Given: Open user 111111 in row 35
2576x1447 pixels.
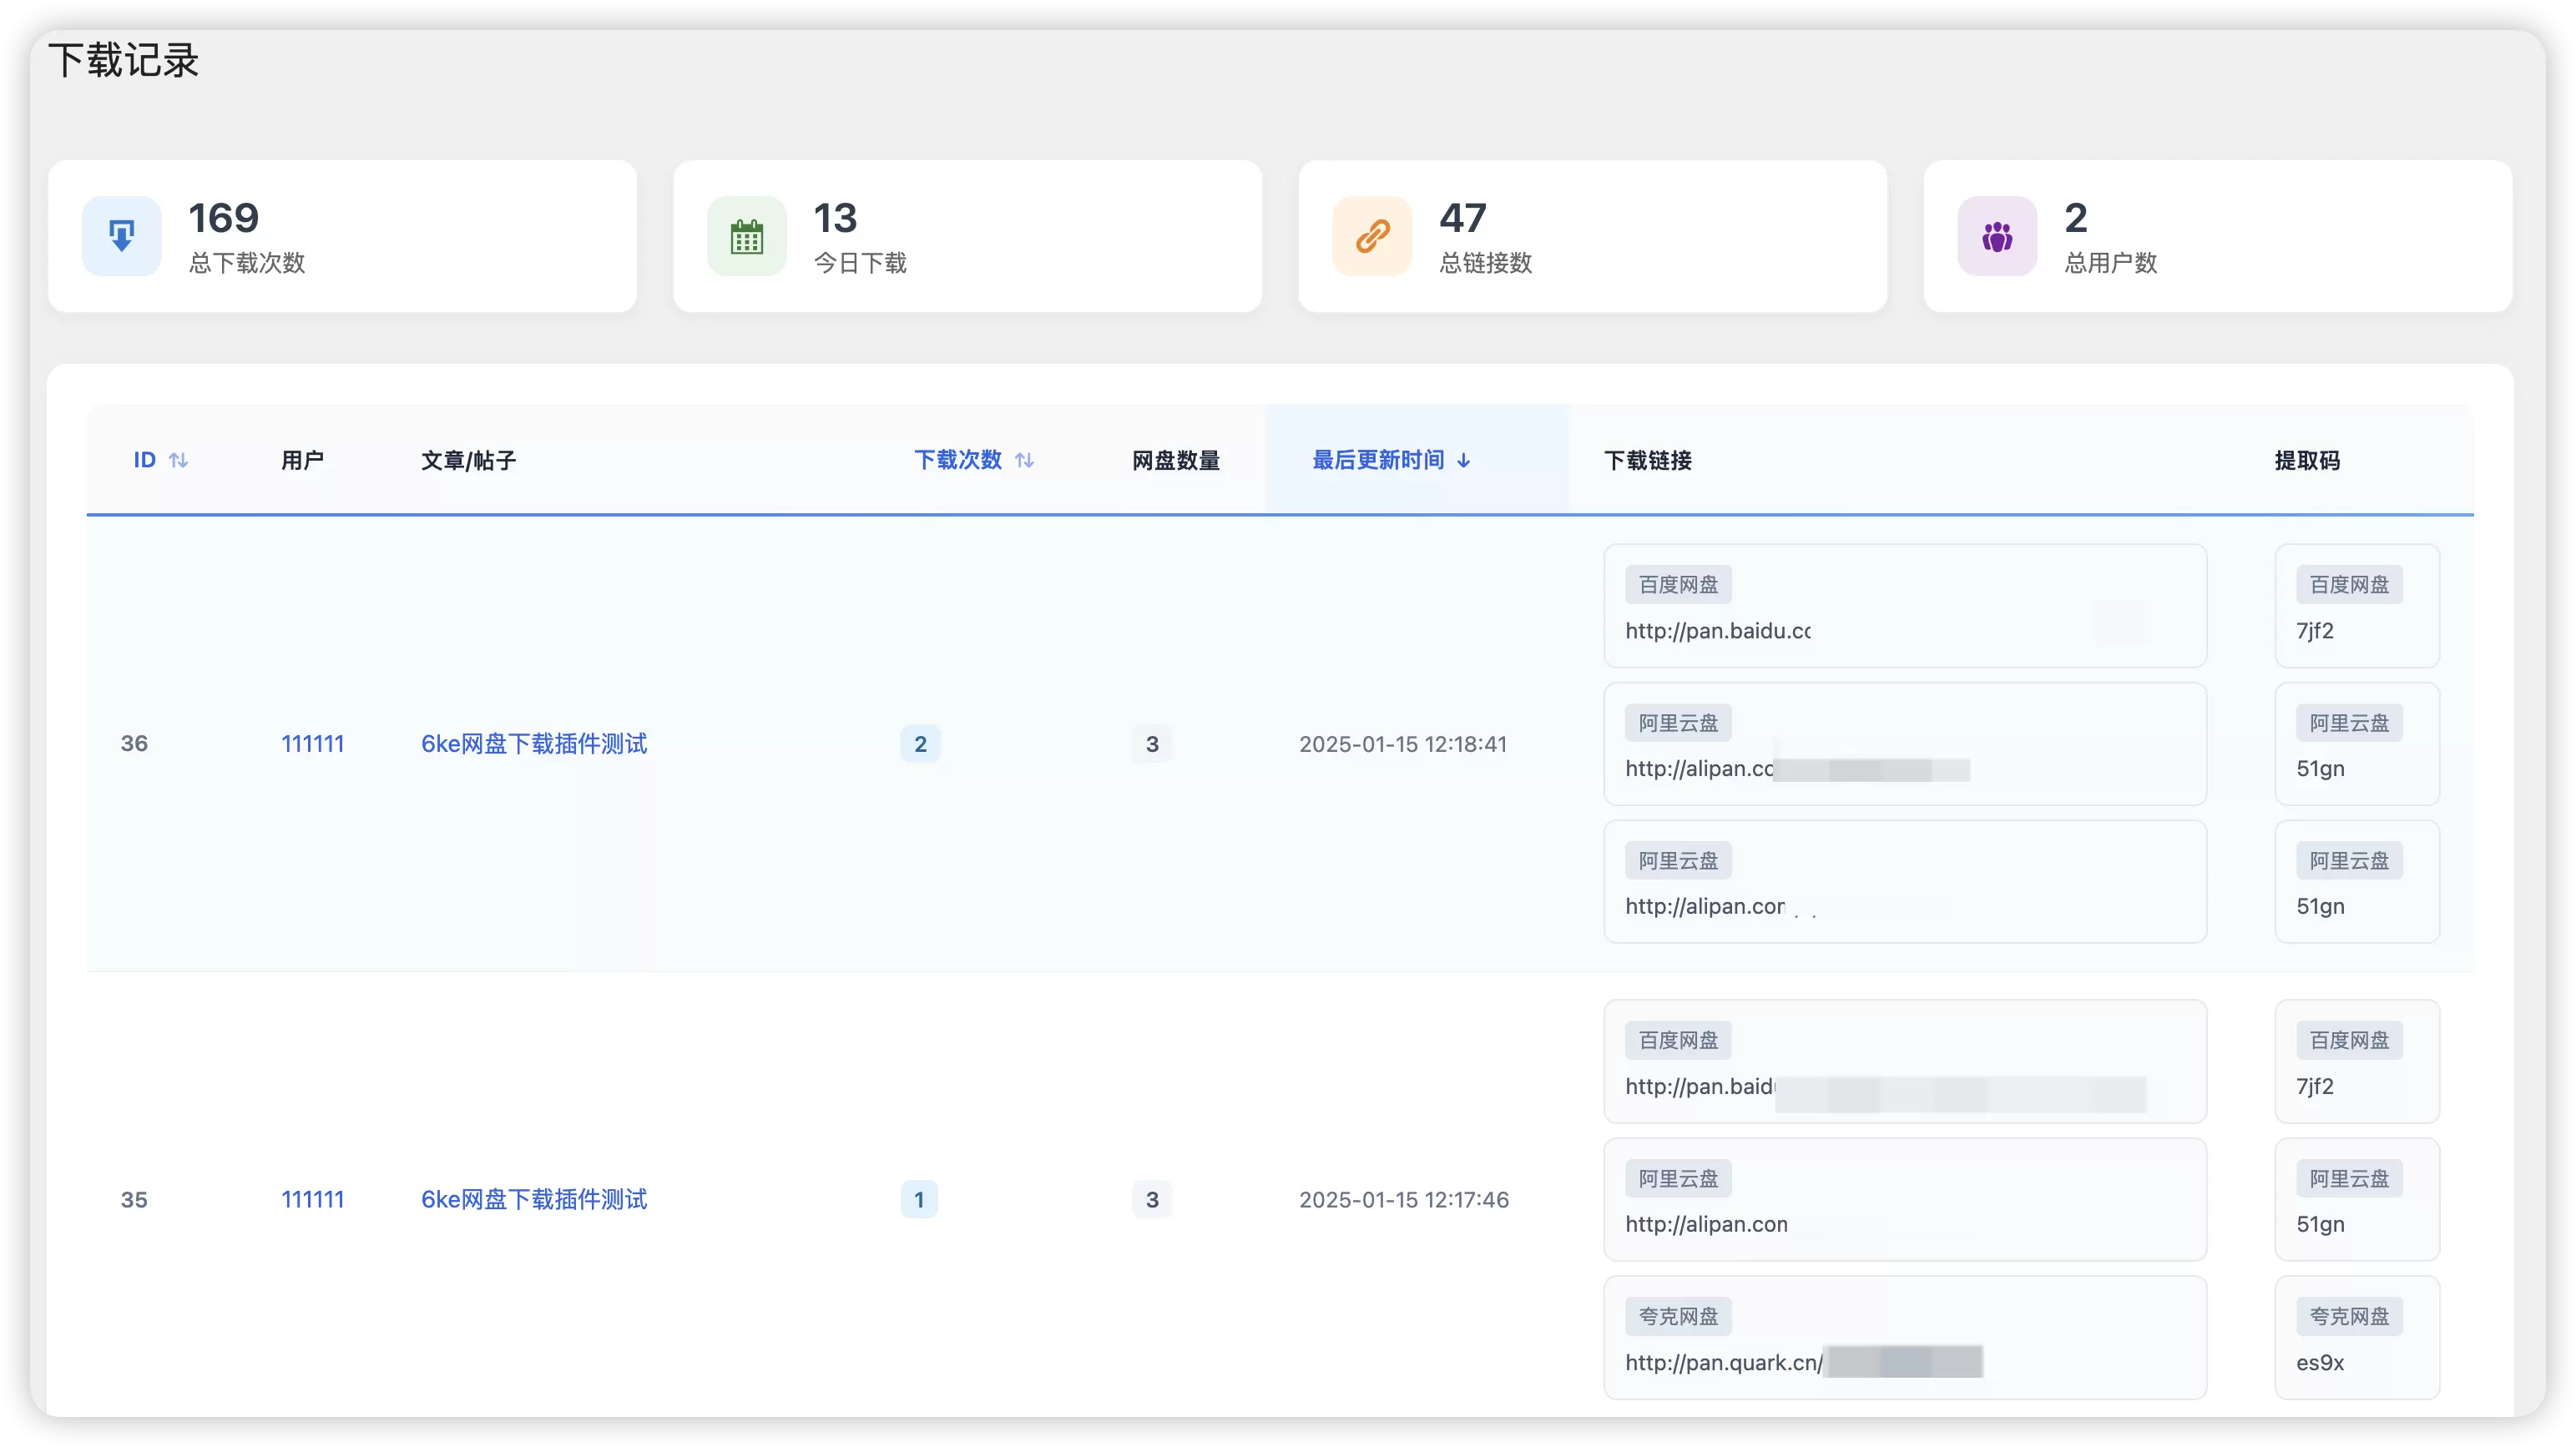Looking at the screenshot, I should (312, 1199).
